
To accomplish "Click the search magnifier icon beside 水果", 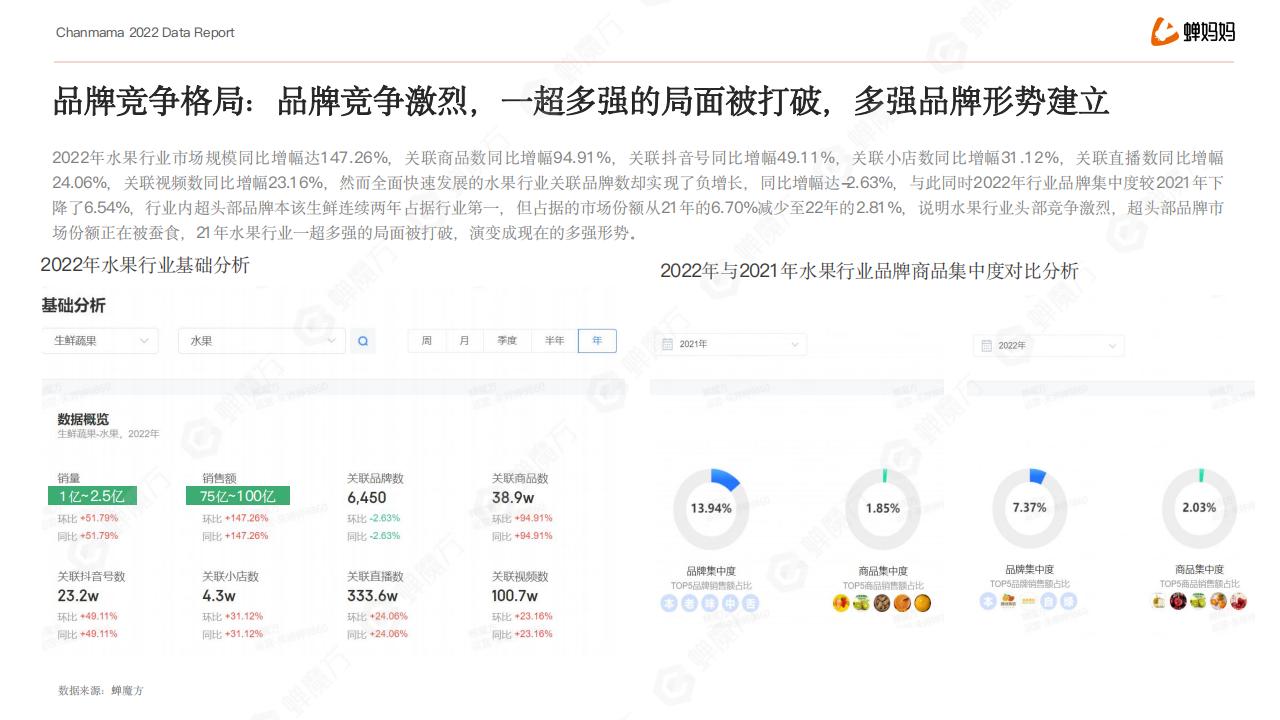I will pos(363,341).
